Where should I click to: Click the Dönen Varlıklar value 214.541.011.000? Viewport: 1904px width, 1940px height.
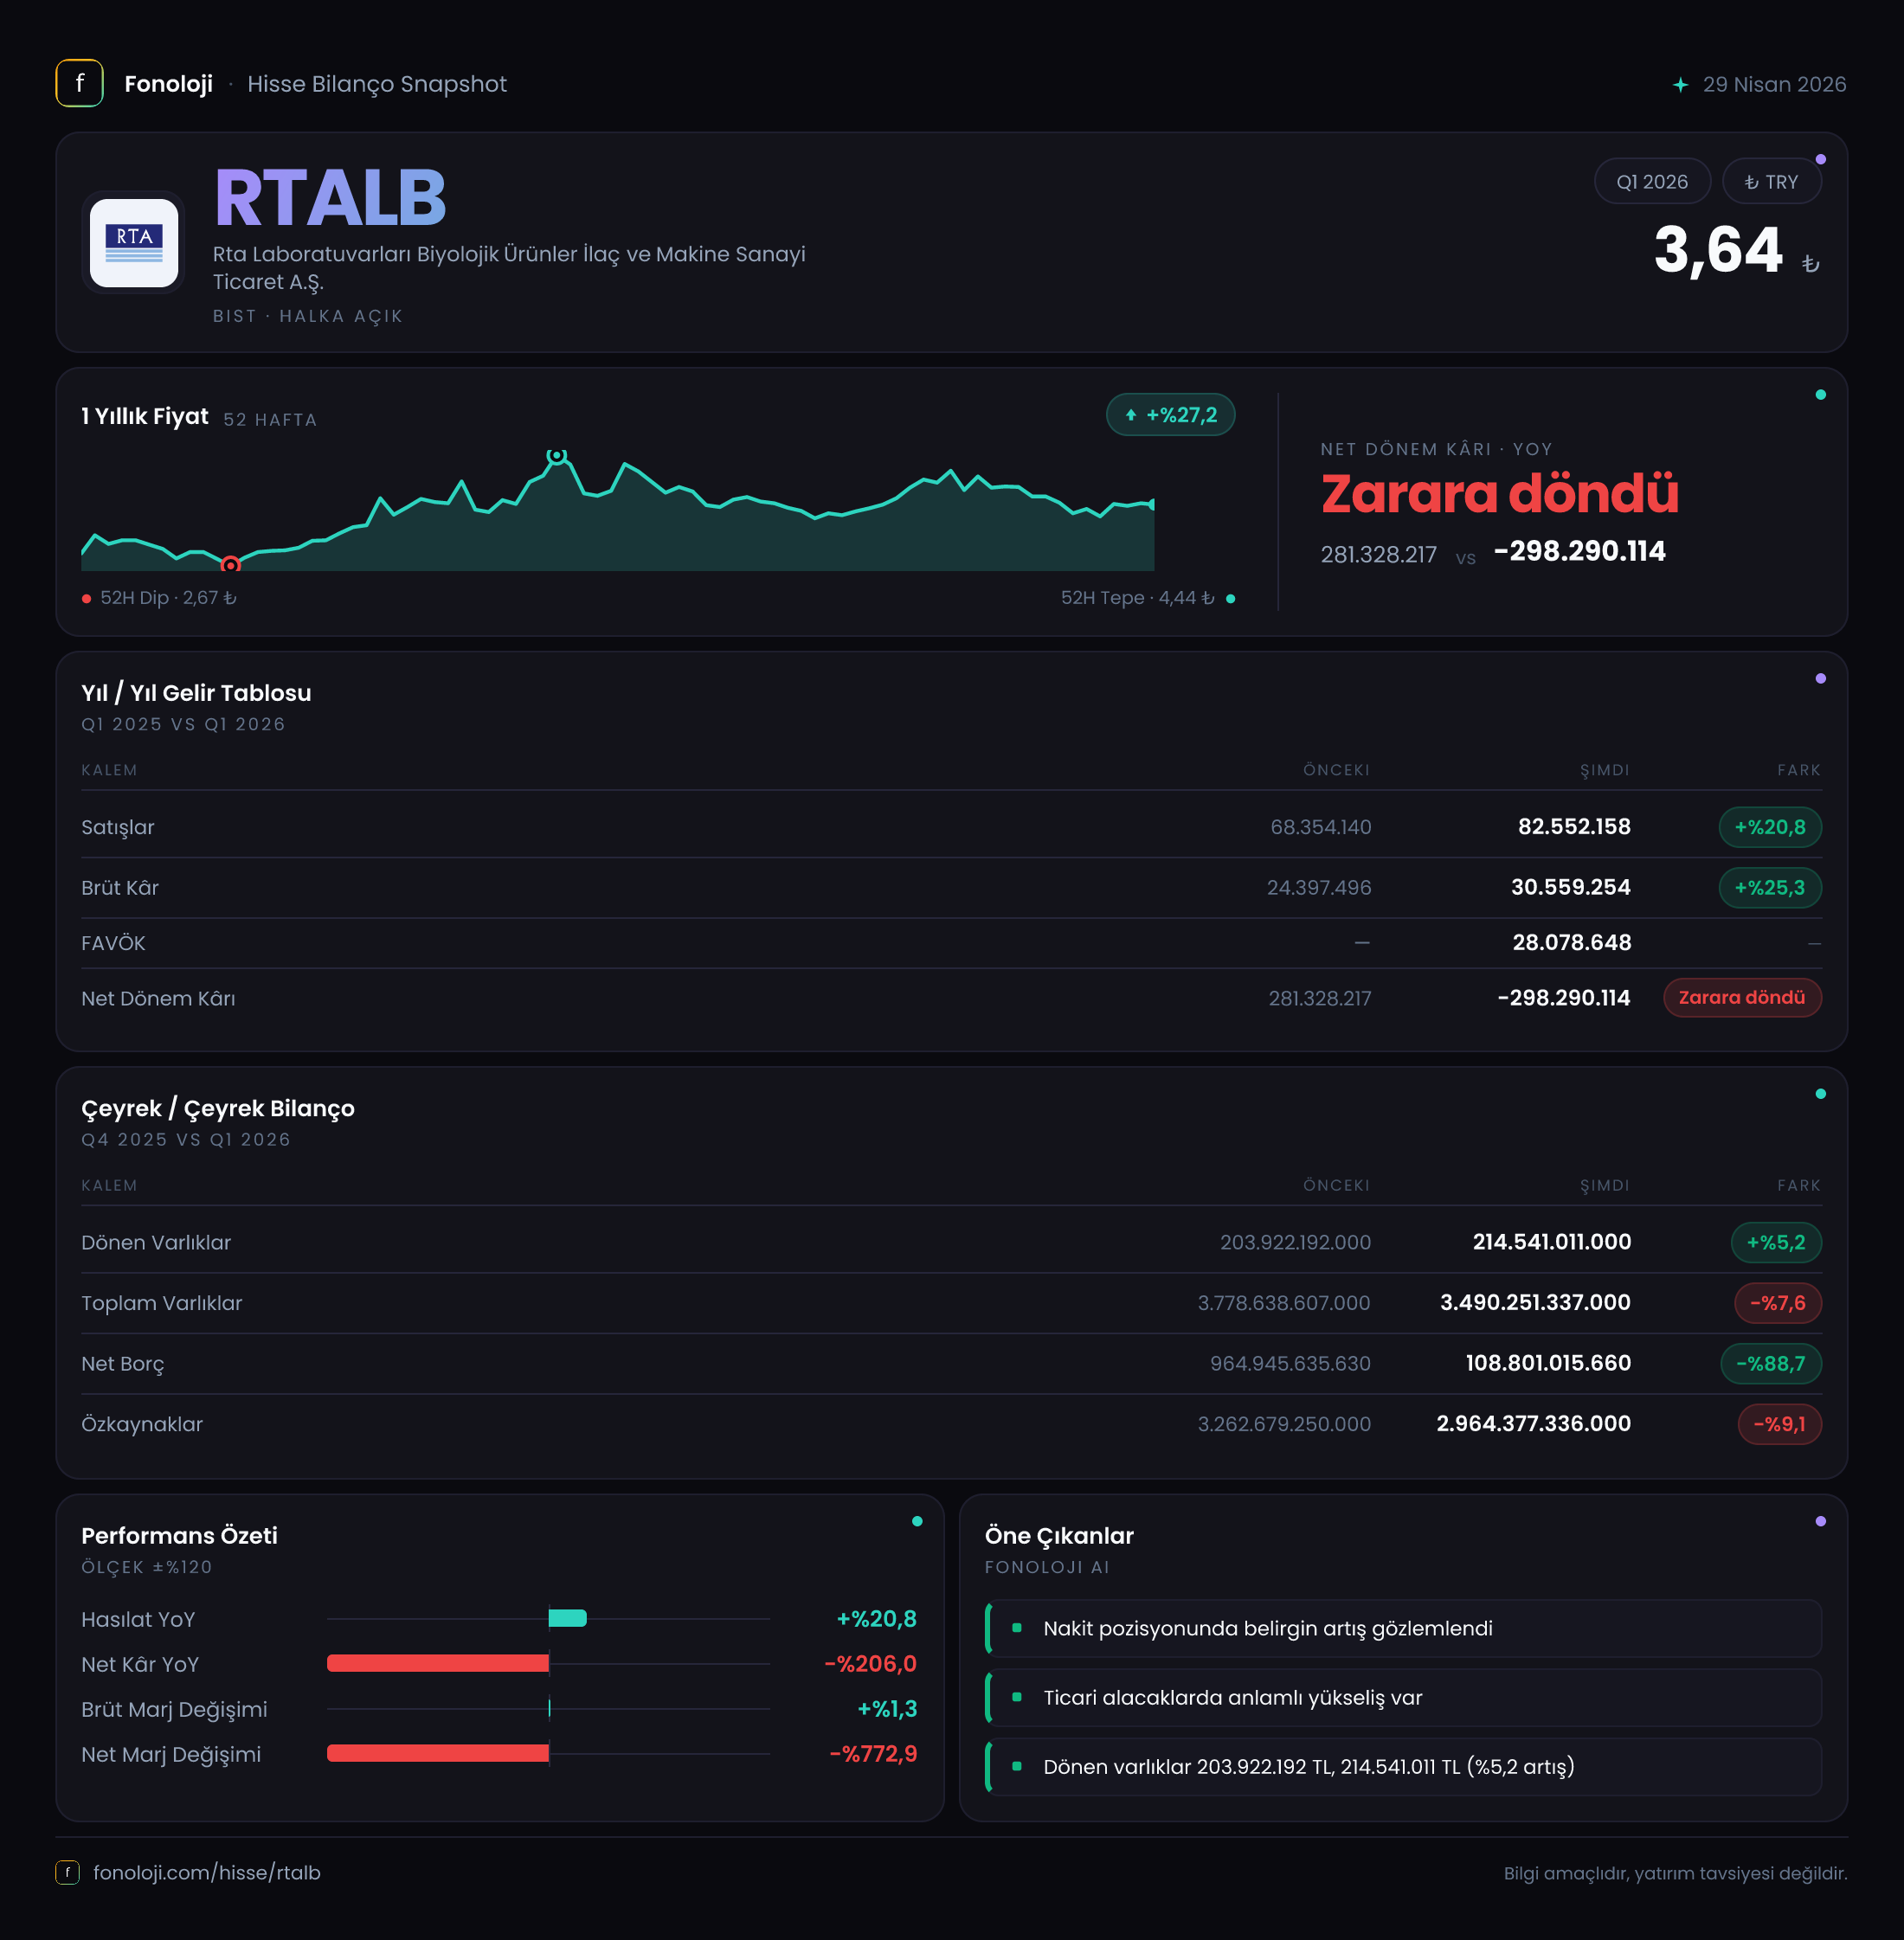1552,1242
